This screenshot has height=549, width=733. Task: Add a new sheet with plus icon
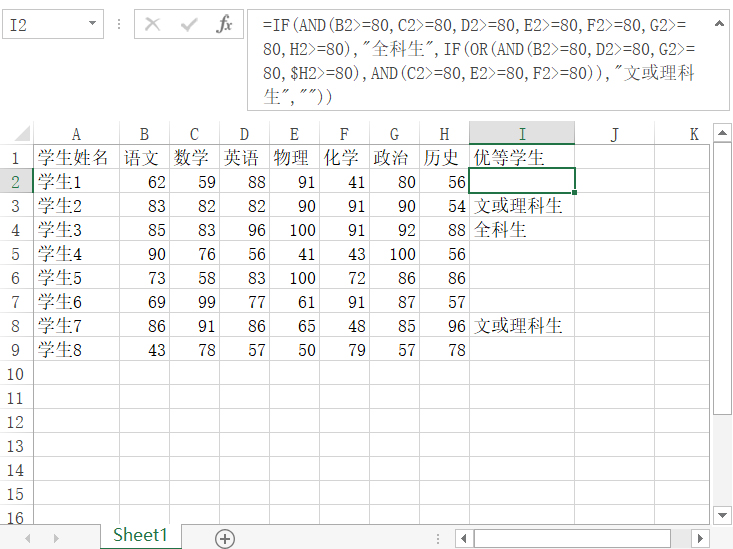click(x=225, y=538)
